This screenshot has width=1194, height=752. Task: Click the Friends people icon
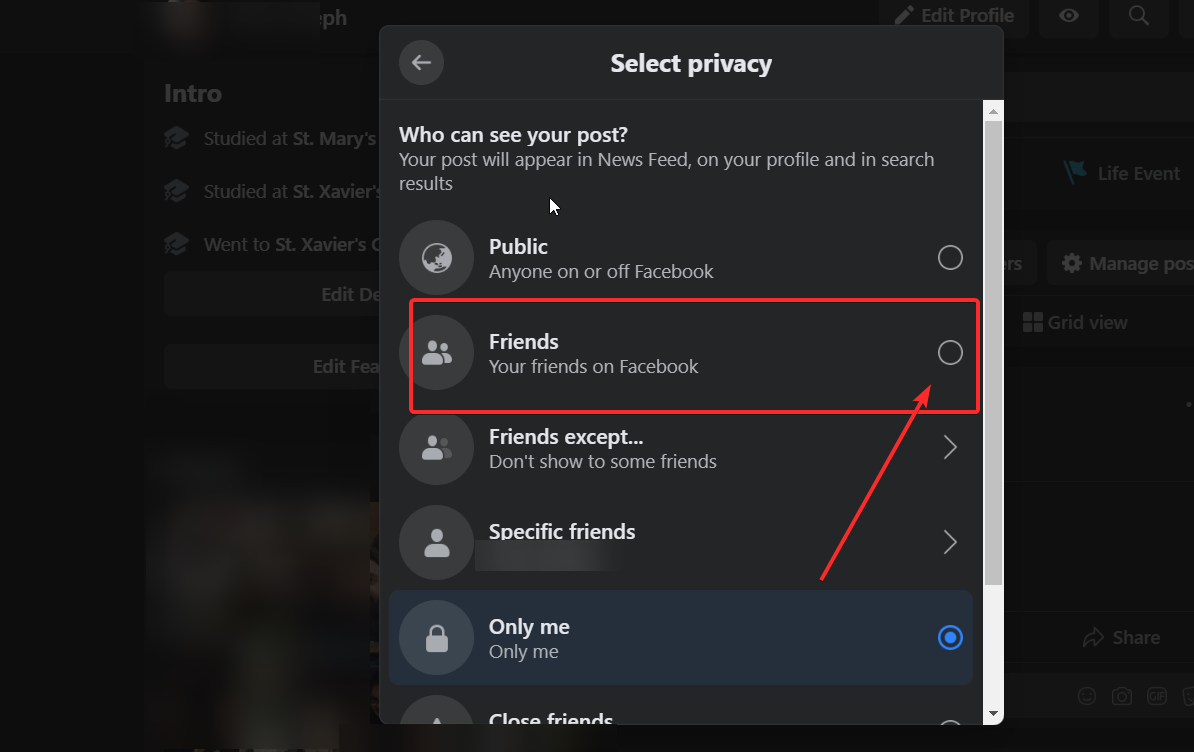click(x=436, y=352)
